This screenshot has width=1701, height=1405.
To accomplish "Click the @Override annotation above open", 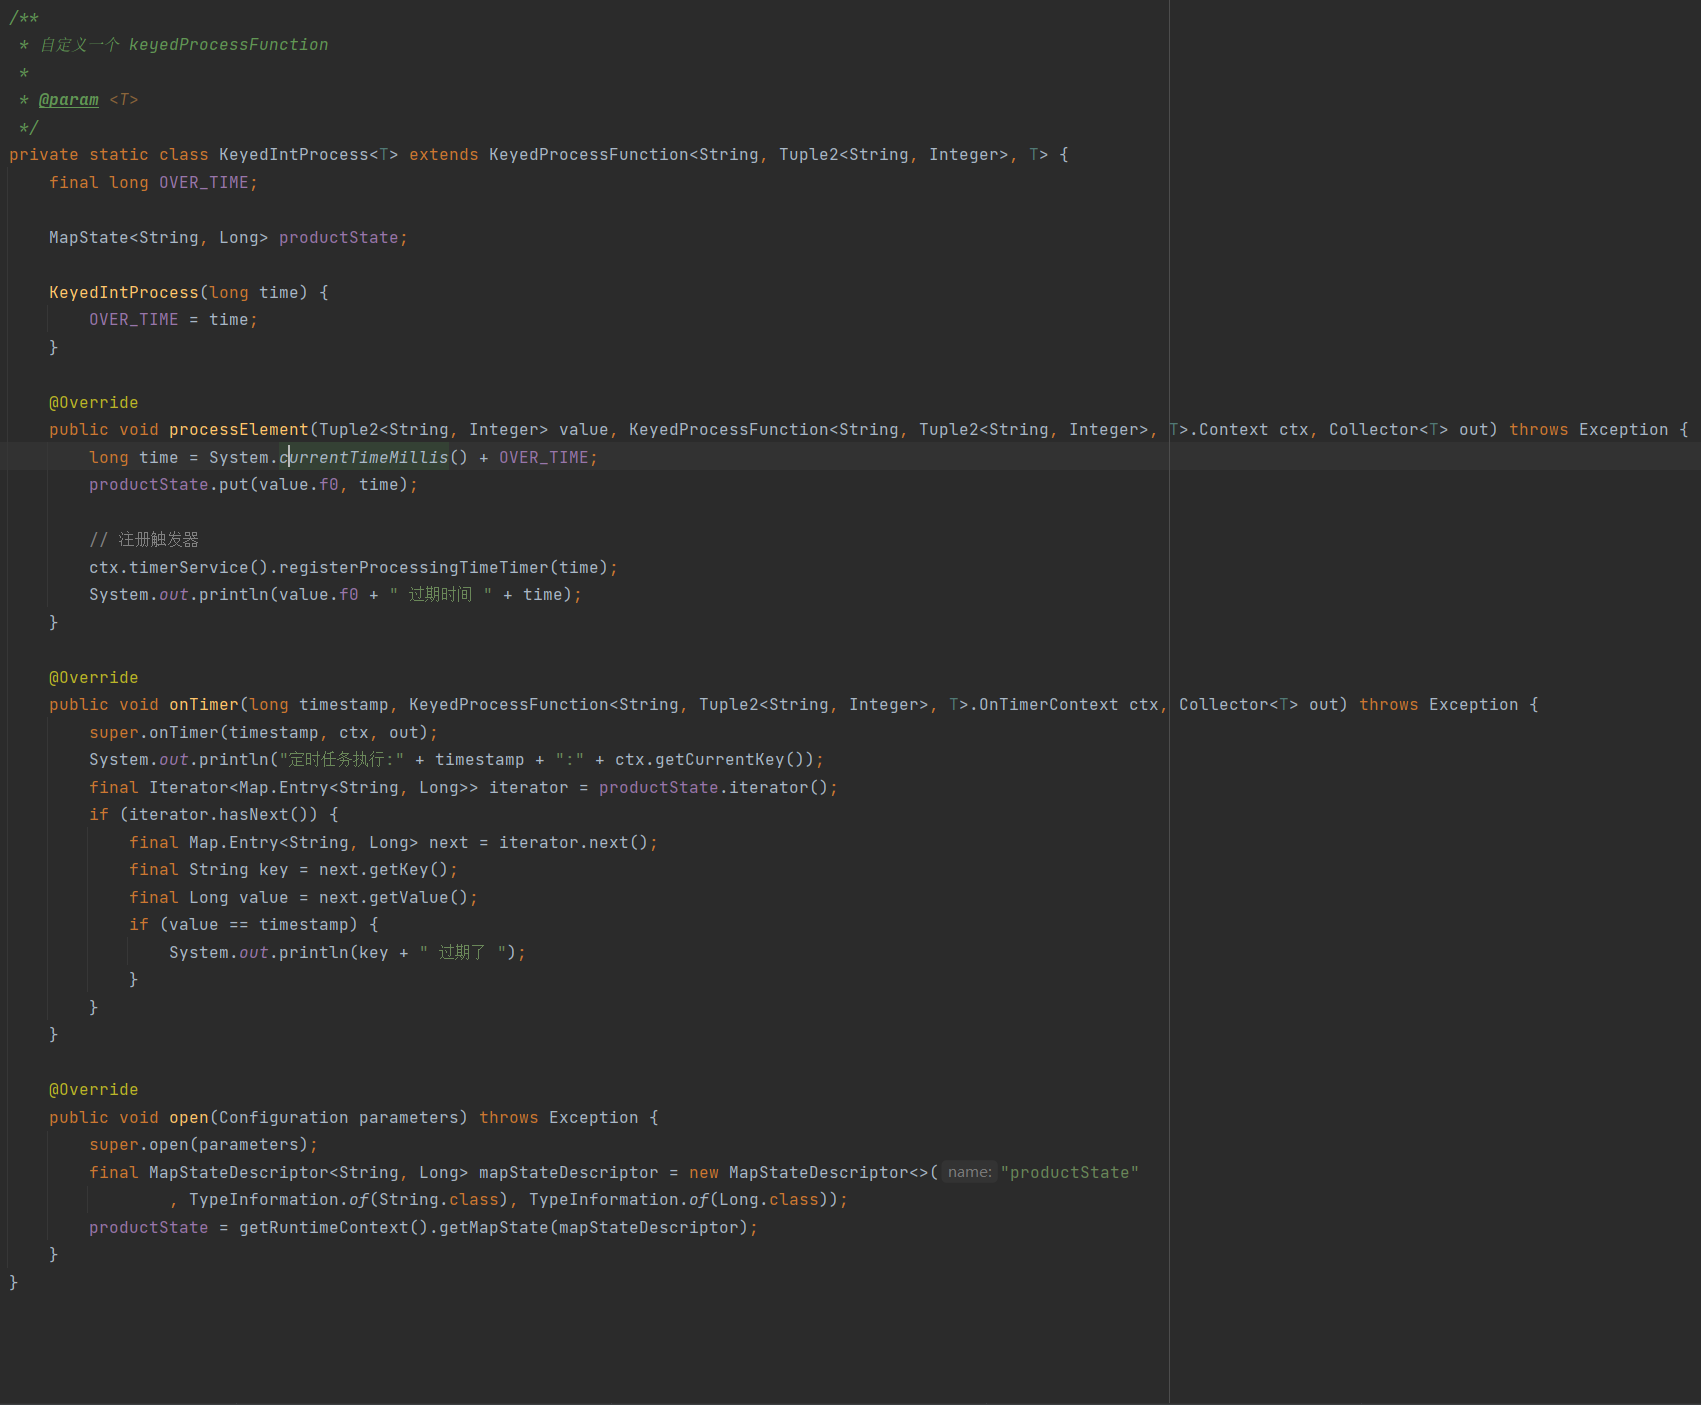I will click(94, 1090).
